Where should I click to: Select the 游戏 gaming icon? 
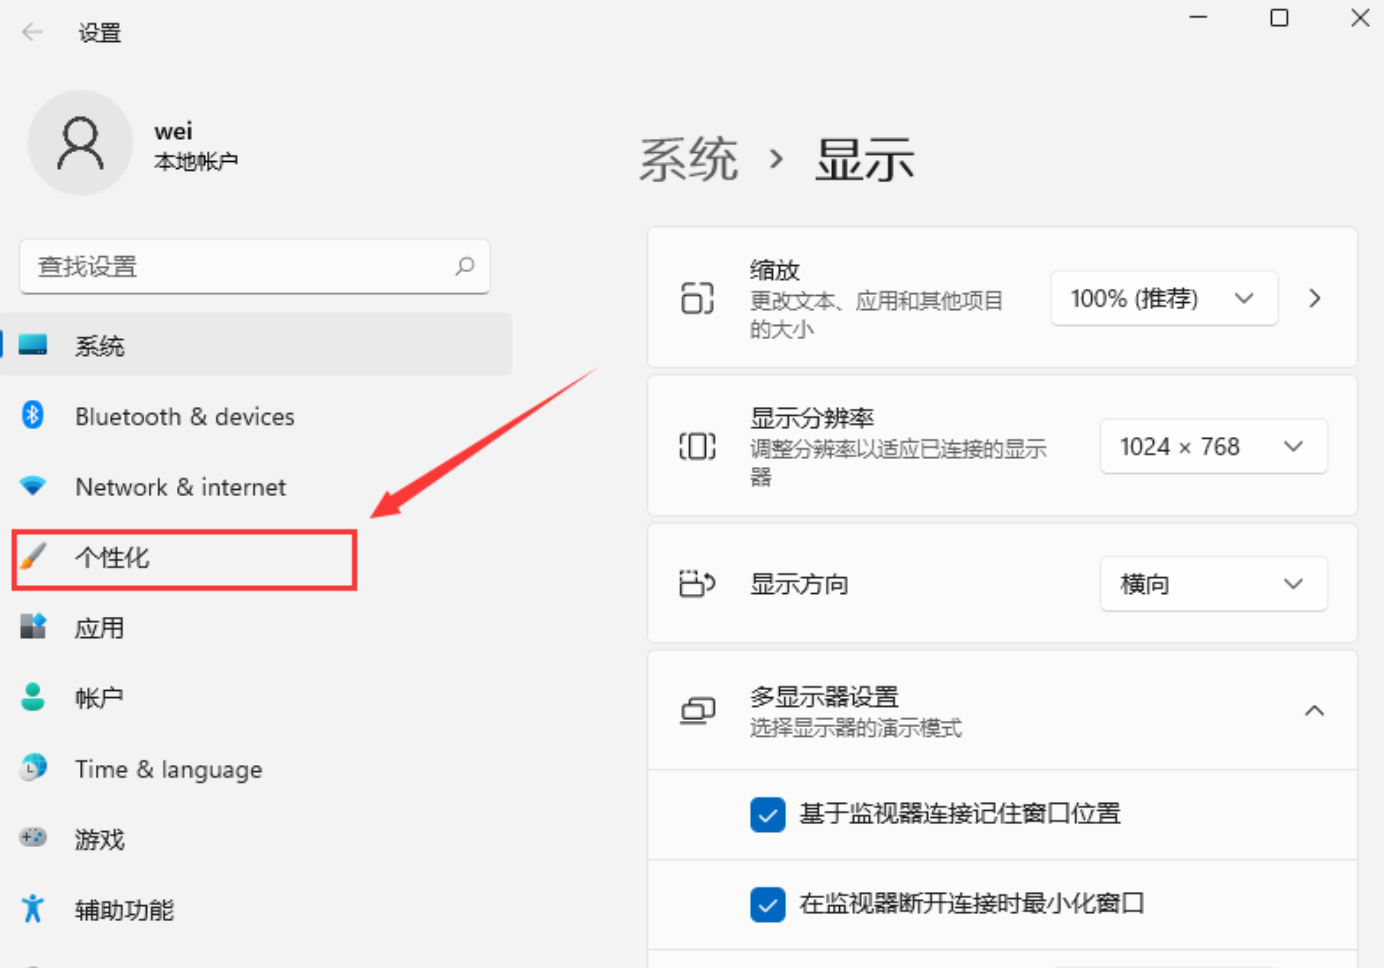click(33, 839)
